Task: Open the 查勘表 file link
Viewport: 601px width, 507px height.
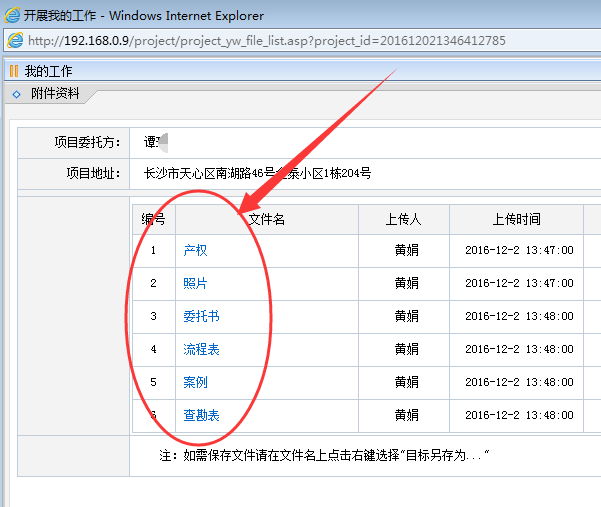Action: (x=201, y=415)
